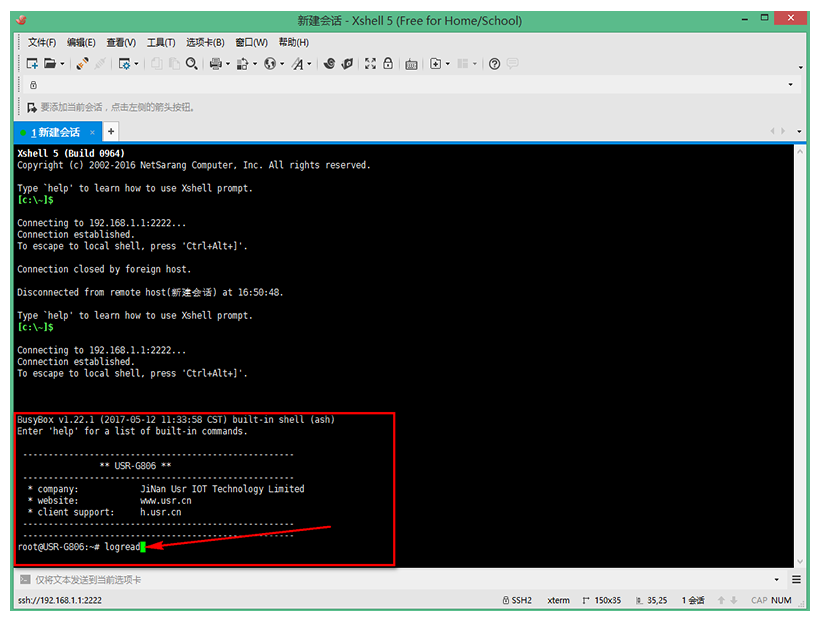Click the New Session toolbar icon
The width and height of the screenshot is (820, 621).
[x=31, y=64]
